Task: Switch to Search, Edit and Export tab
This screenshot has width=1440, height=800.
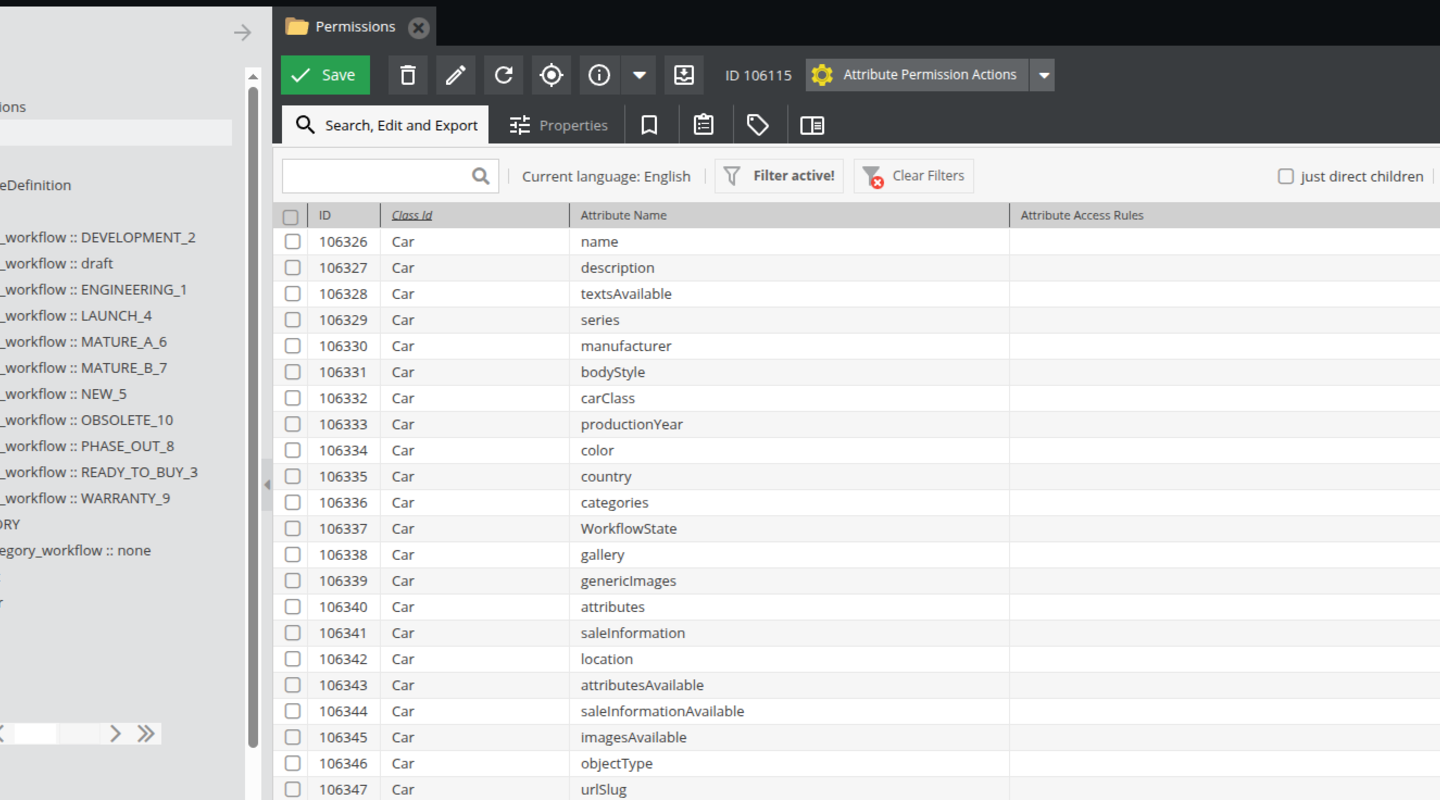Action: (x=386, y=125)
